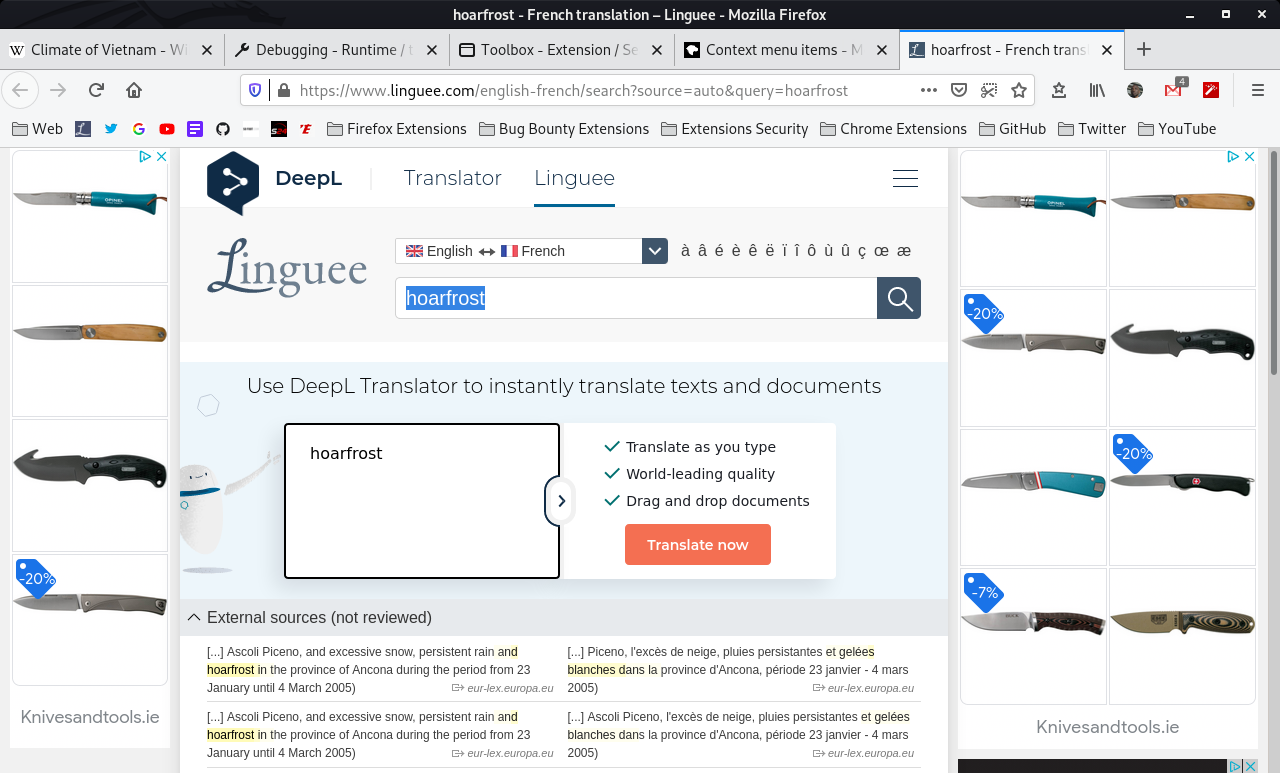The image size is (1280, 773).
Task: Click Translate now button
Action: [x=698, y=545]
